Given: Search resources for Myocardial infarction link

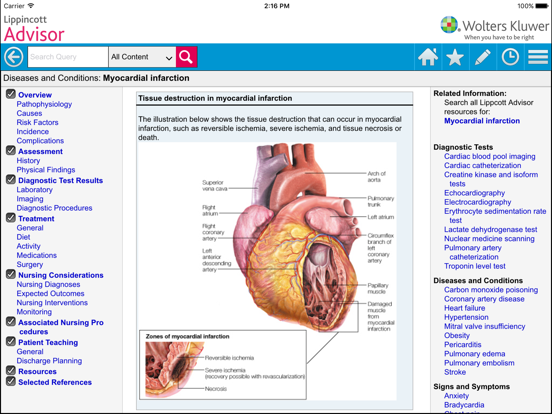Looking at the screenshot, I should (482, 121).
